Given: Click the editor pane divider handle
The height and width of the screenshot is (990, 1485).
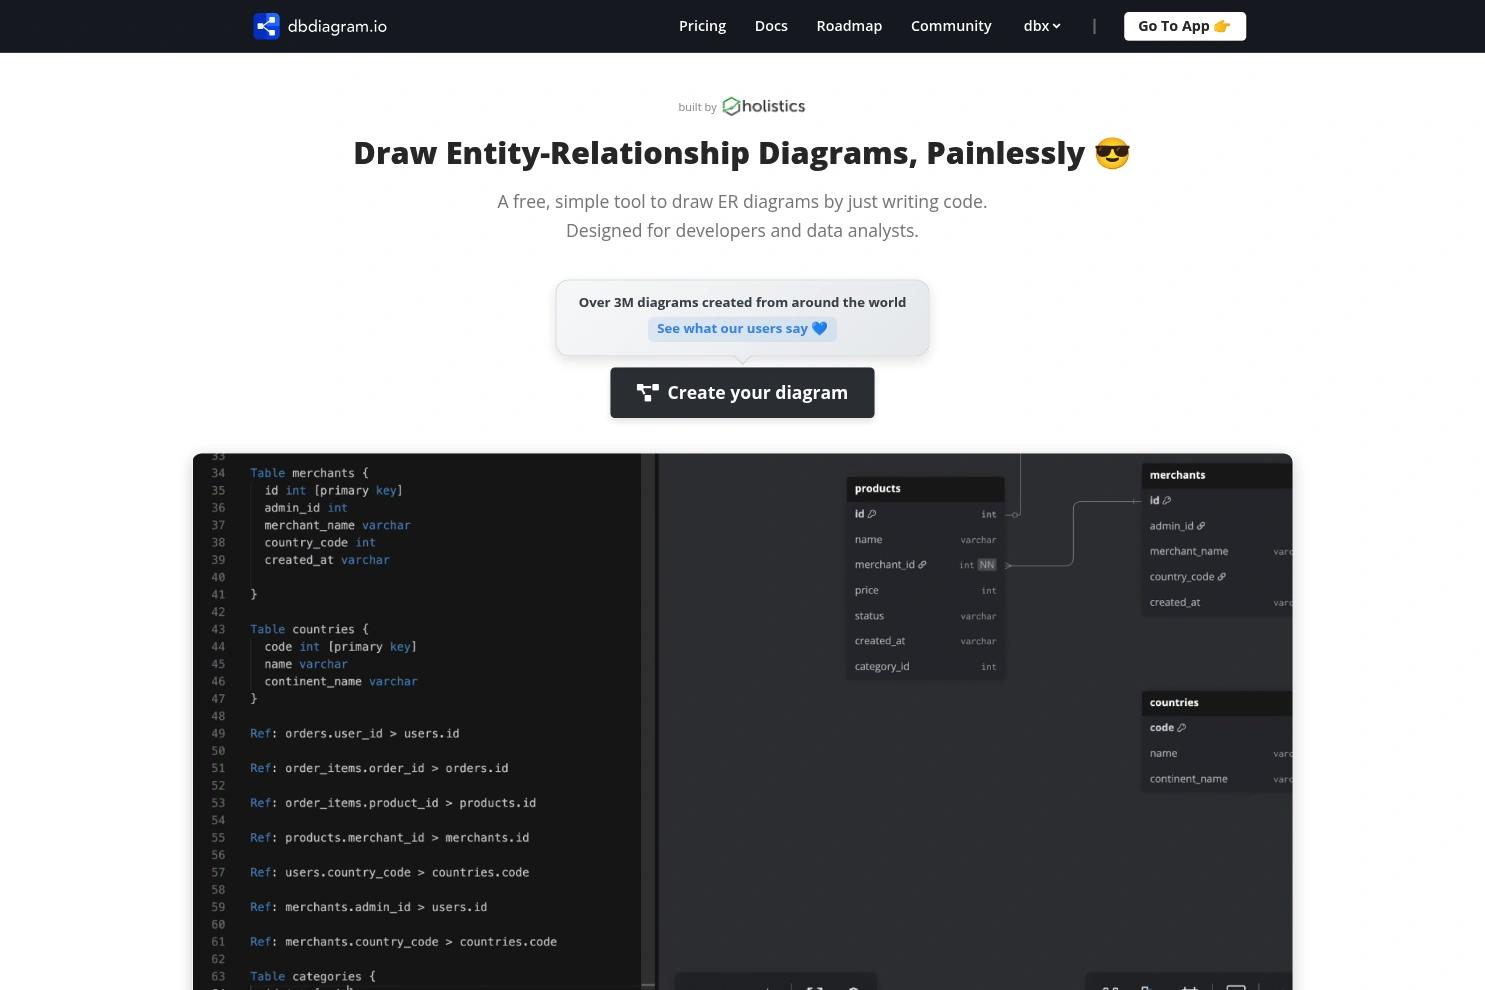Looking at the screenshot, I should pyautogui.click(x=656, y=721).
